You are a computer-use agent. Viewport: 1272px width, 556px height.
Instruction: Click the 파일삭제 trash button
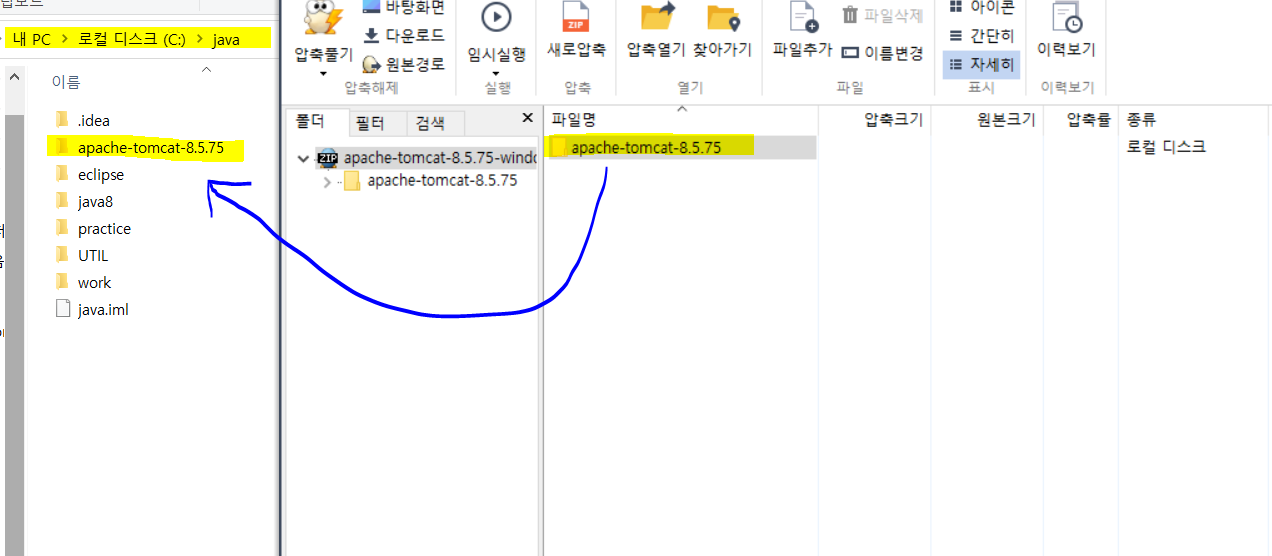click(x=882, y=15)
